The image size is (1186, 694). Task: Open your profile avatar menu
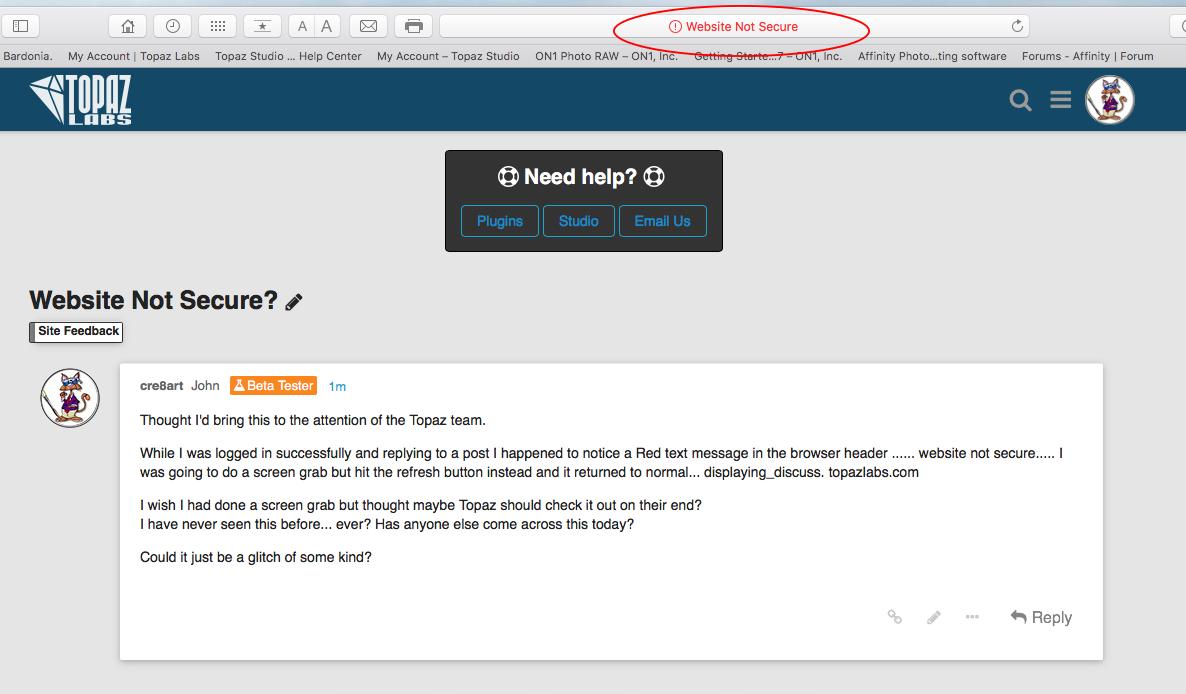1109,99
